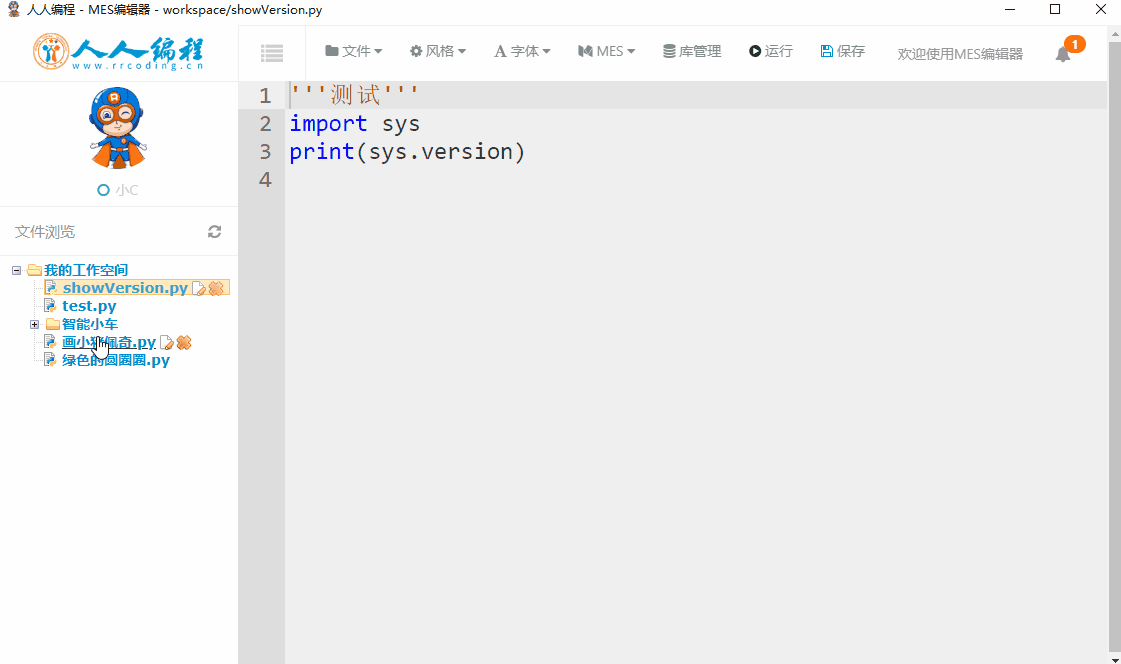Click the 人人编程 logo

pos(118,53)
